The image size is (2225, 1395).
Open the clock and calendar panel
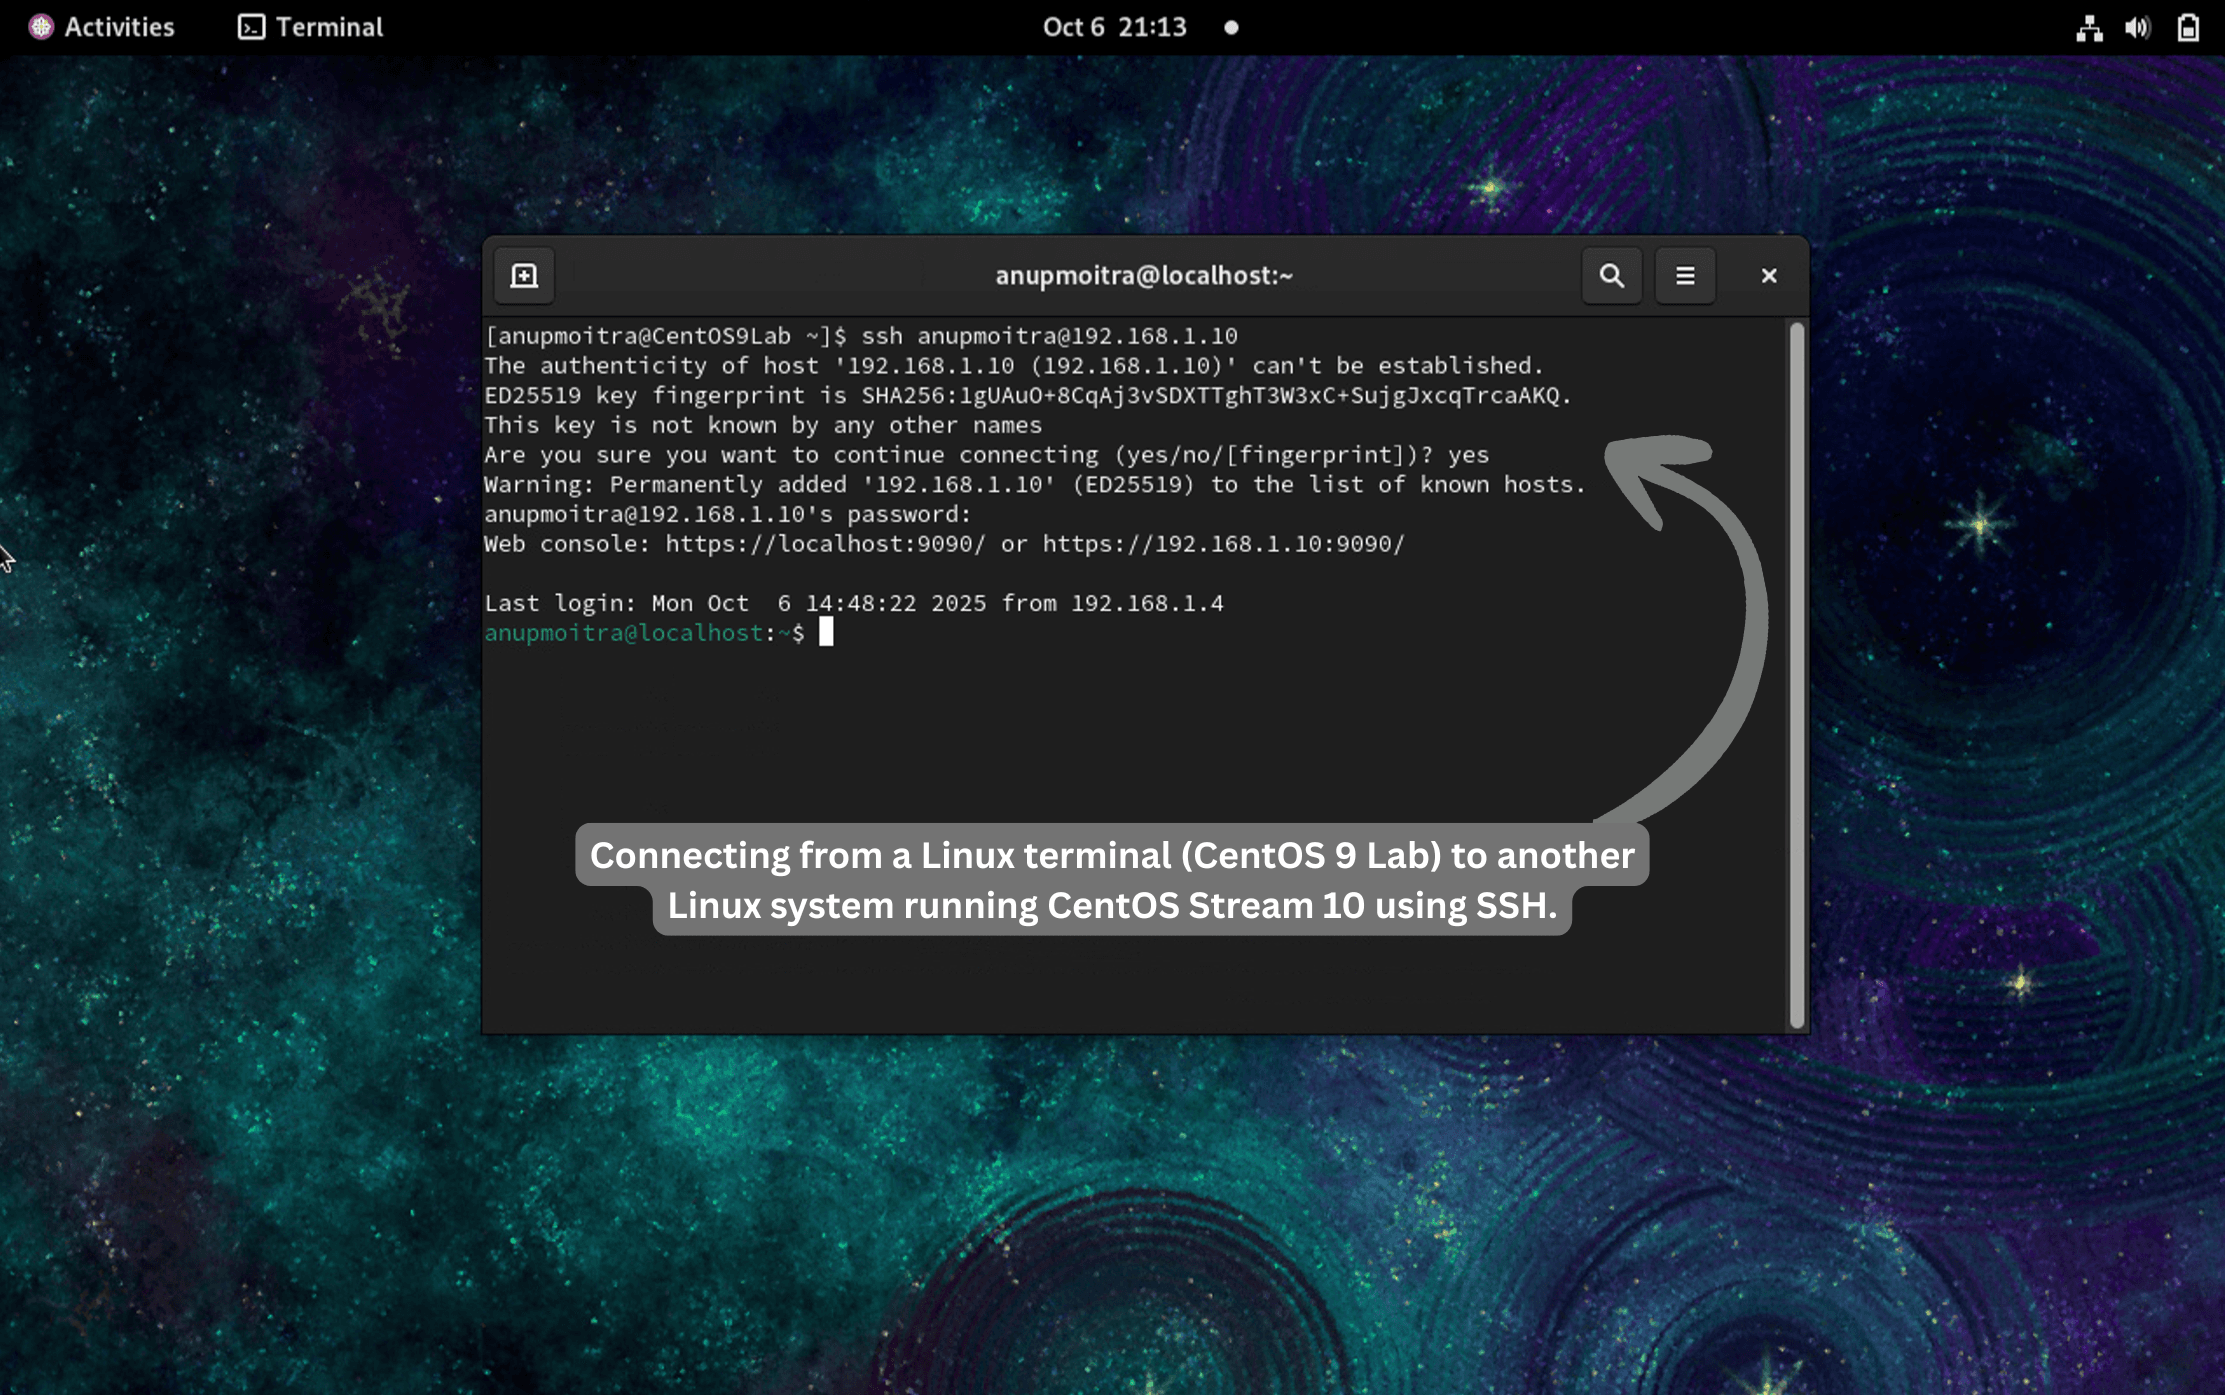point(1114,27)
